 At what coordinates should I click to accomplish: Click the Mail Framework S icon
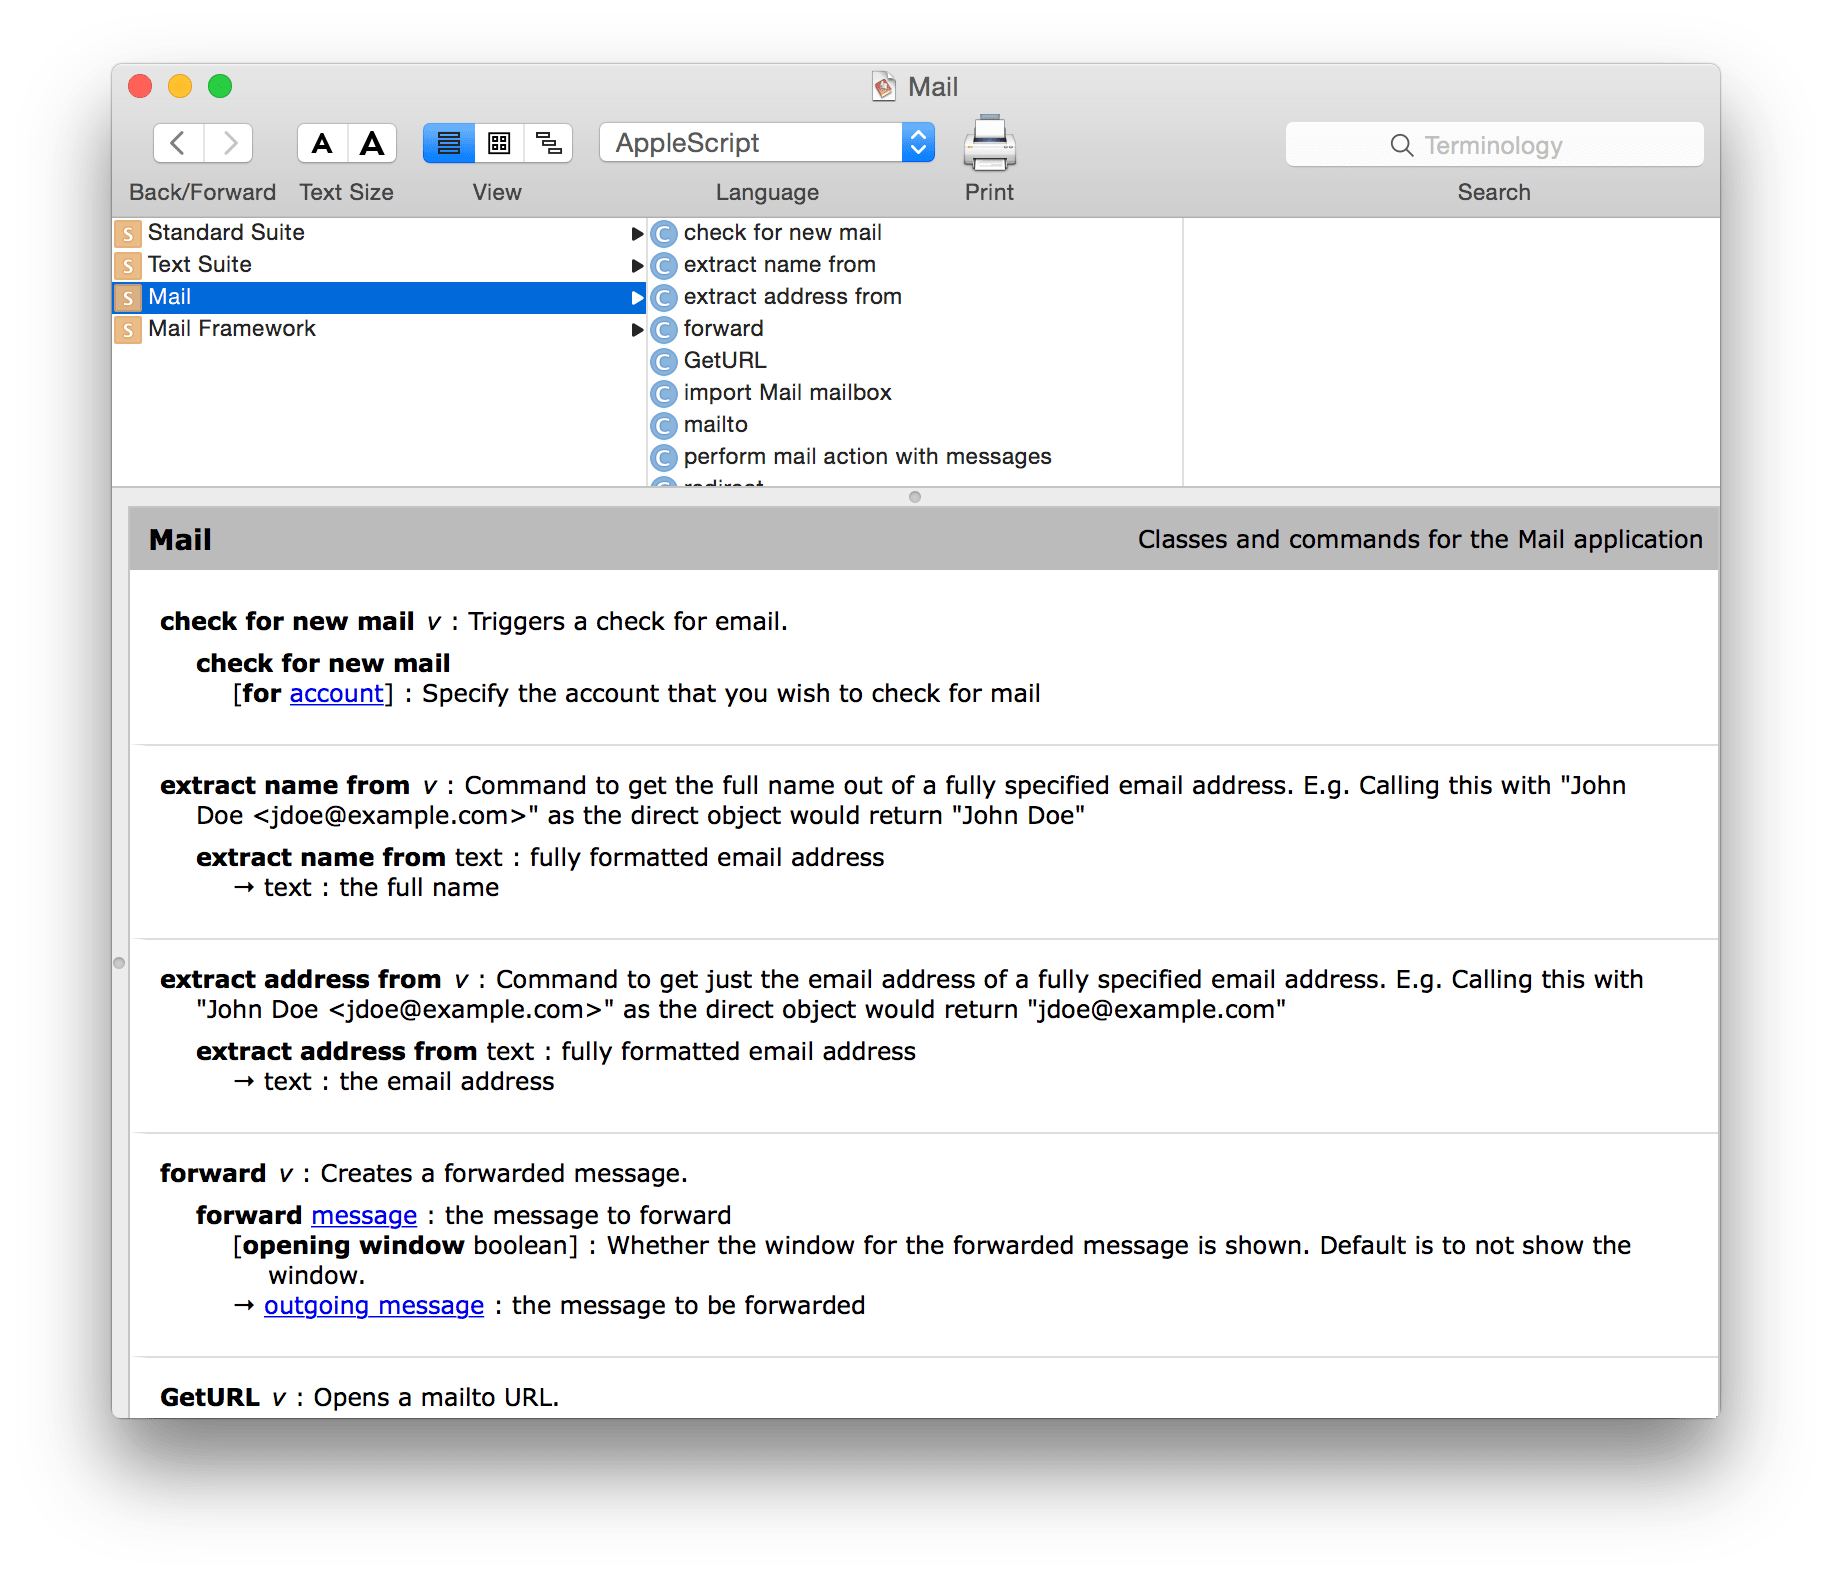pyautogui.click(x=128, y=330)
